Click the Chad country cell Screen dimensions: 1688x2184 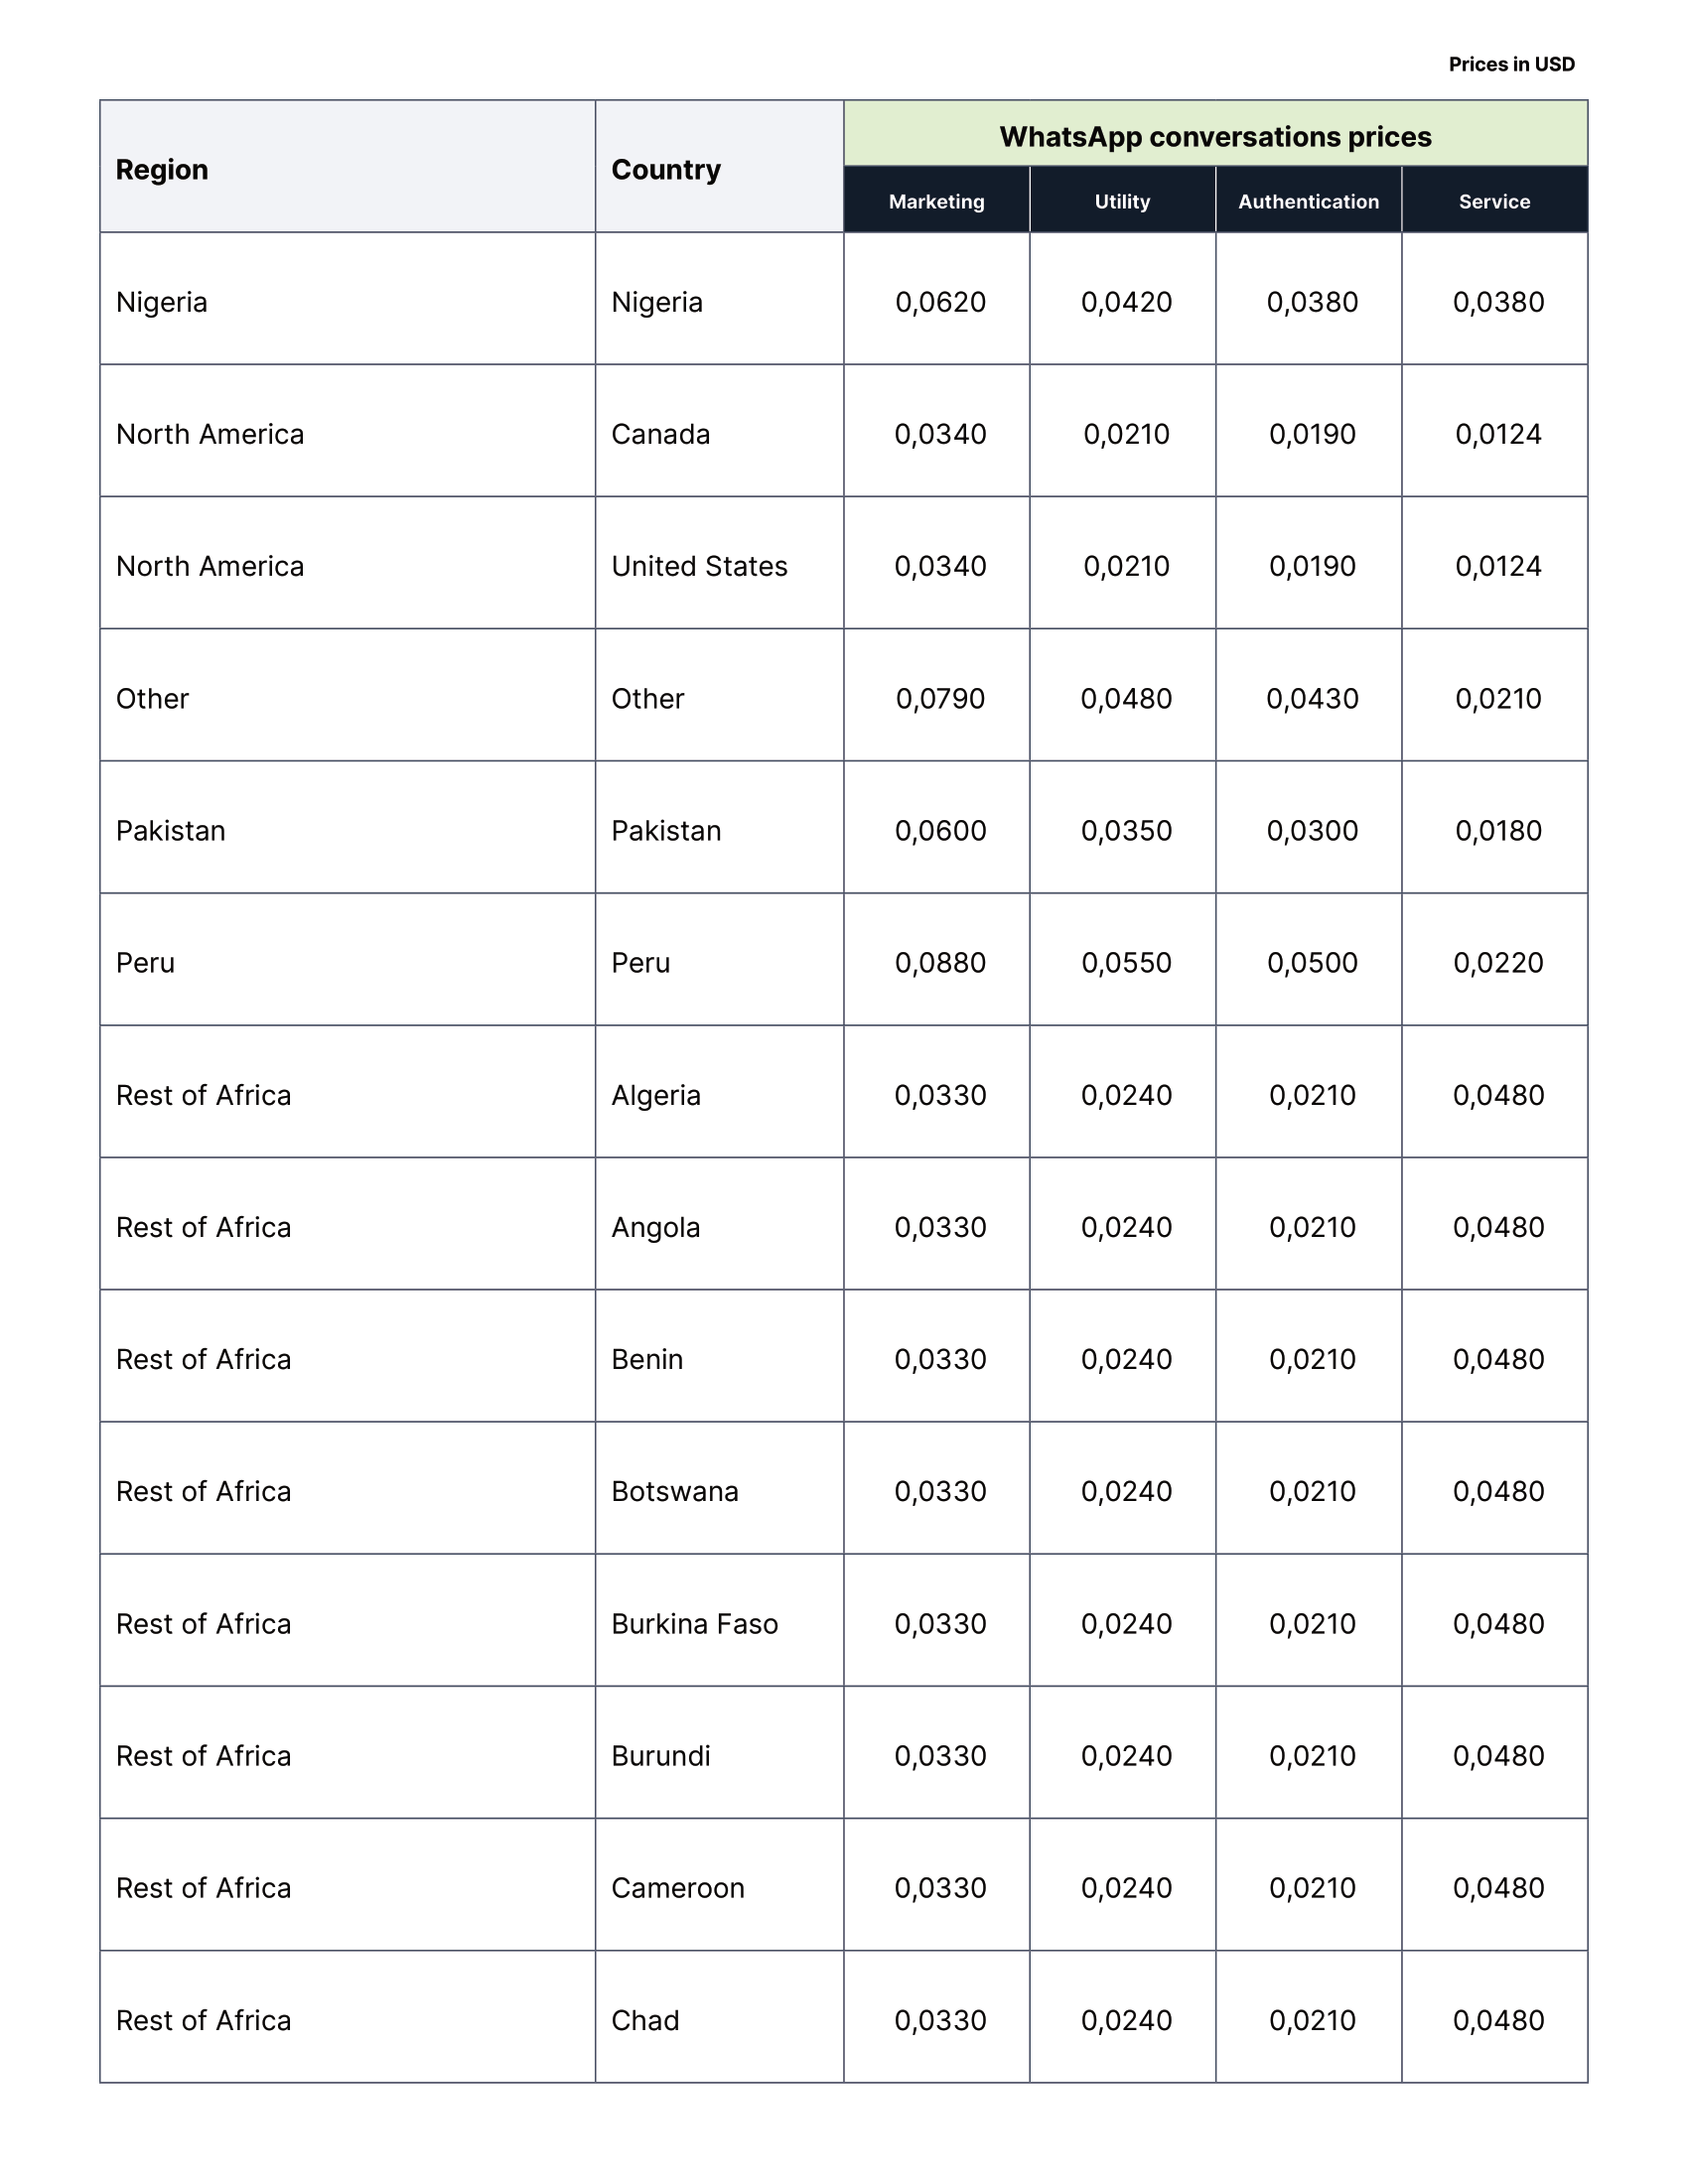click(645, 2020)
